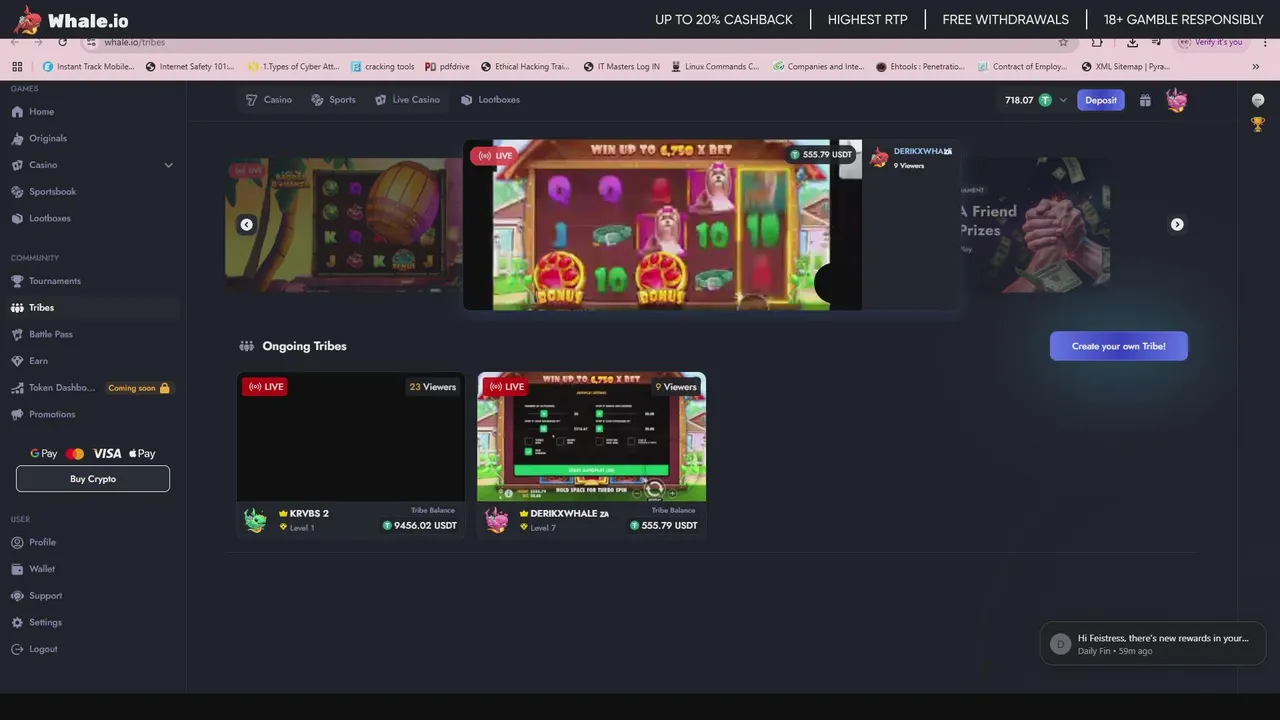
Task: Open the Linux Commands bookmark
Action: click(715, 67)
